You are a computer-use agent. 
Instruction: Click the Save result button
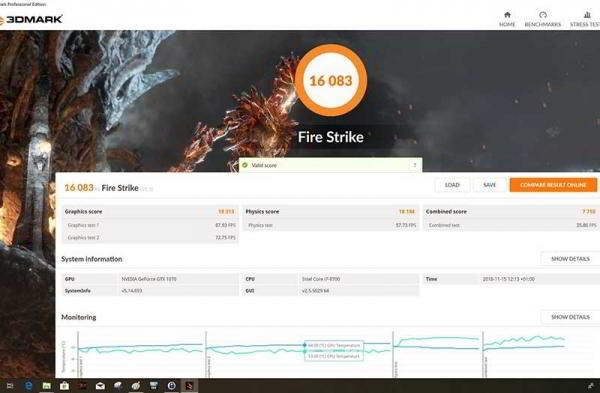coord(489,185)
